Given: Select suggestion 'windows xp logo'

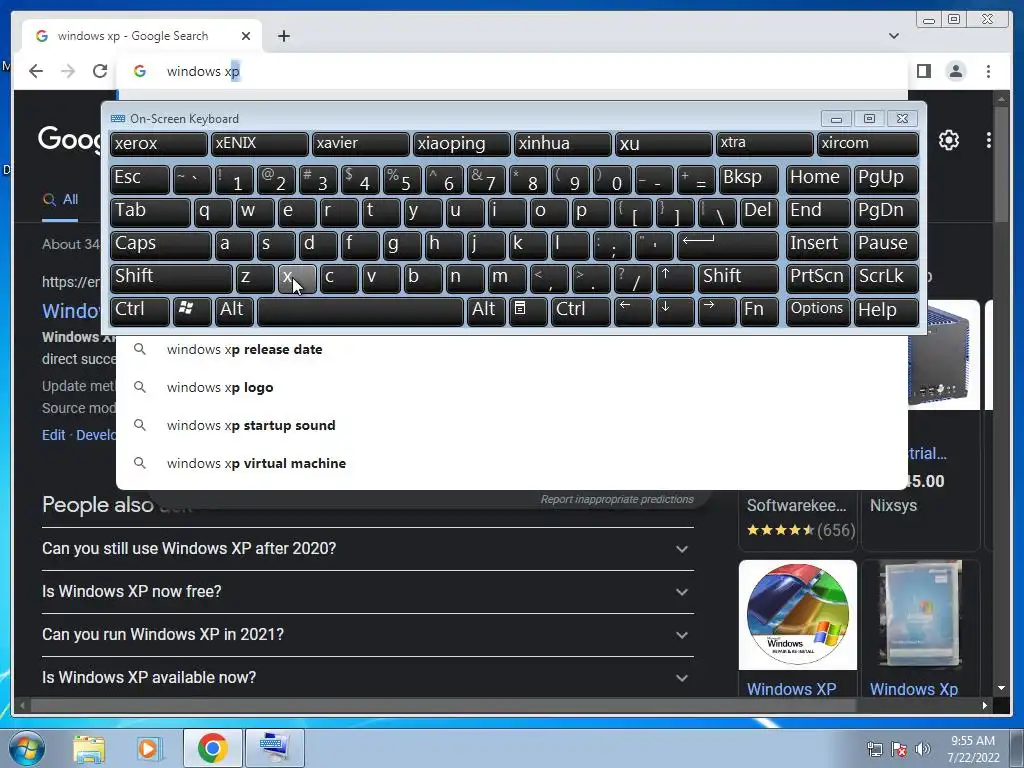Looking at the screenshot, I should 511,387.
